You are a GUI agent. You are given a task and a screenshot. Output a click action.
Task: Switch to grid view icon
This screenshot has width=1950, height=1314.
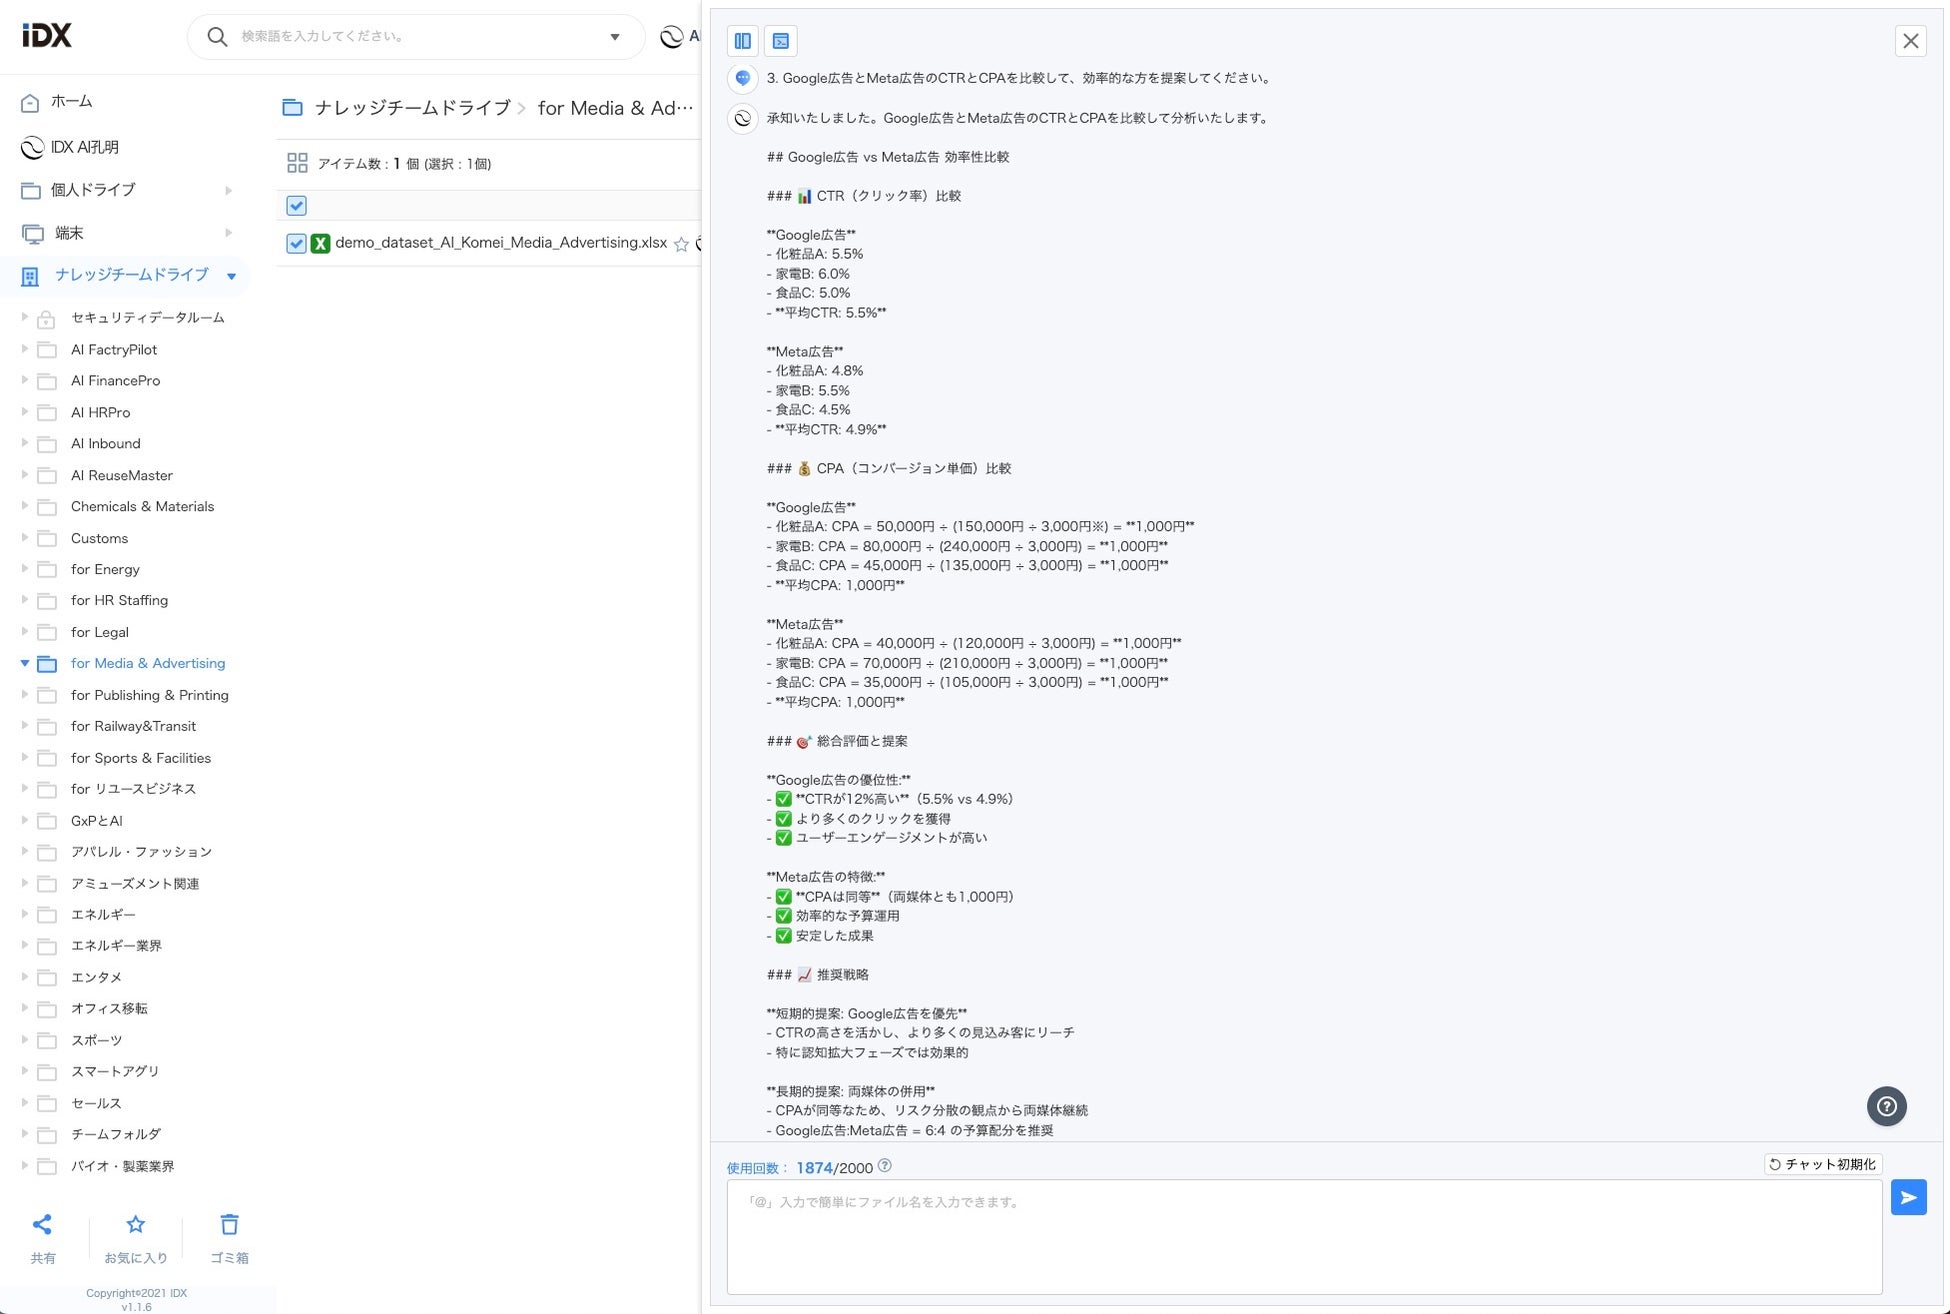coord(297,163)
